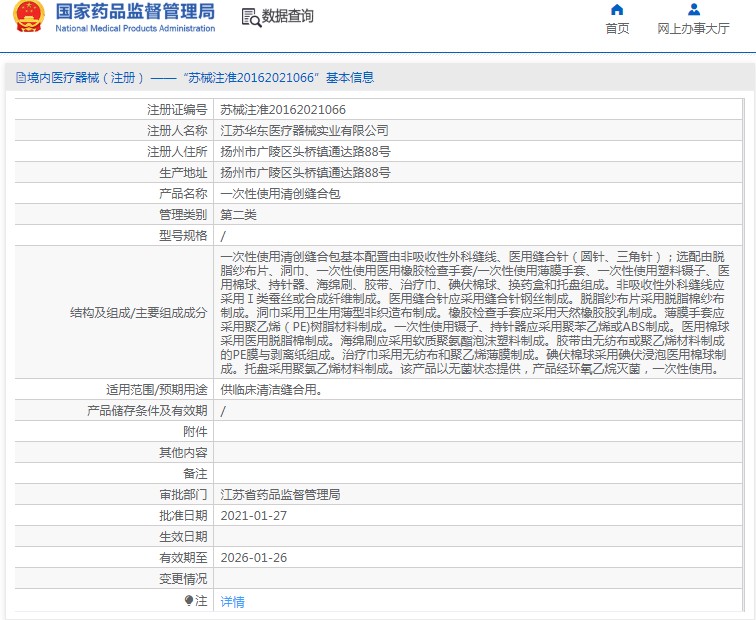Click the 备注 row label
The height and width of the screenshot is (620, 756).
coord(195,474)
